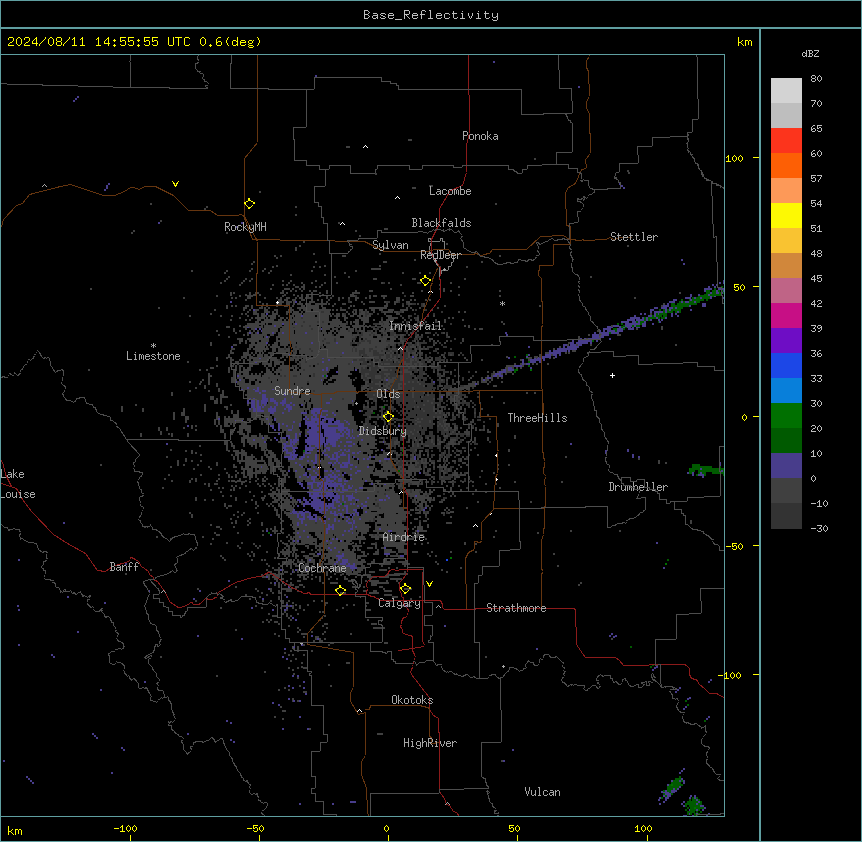Click the yellow V marker east of Calgary
The height and width of the screenshot is (842, 862).
click(429, 584)
